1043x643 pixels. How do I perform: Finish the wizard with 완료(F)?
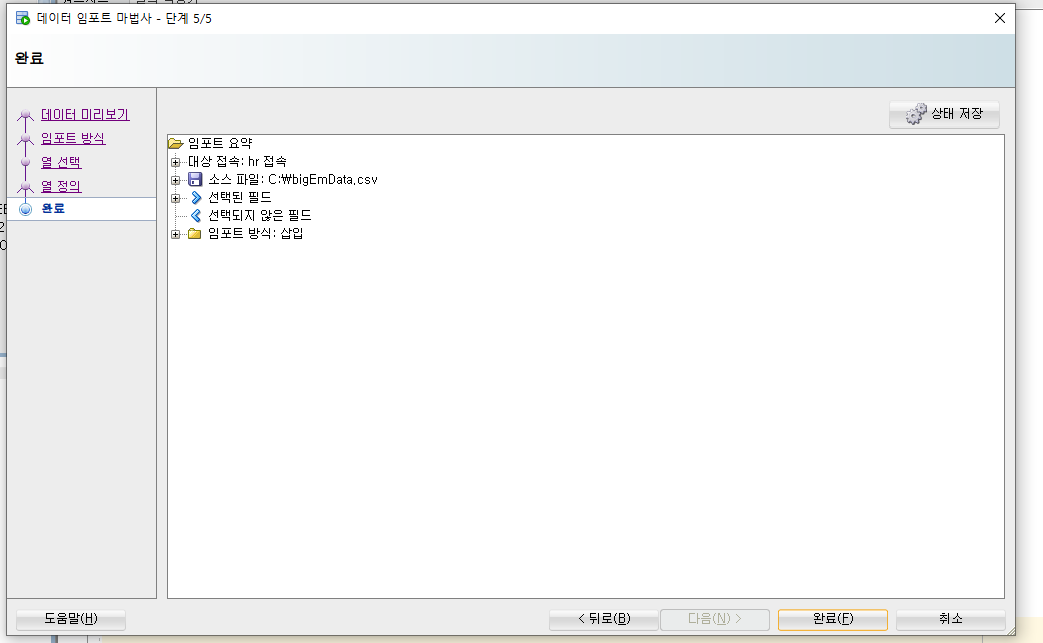click(833, 619)
